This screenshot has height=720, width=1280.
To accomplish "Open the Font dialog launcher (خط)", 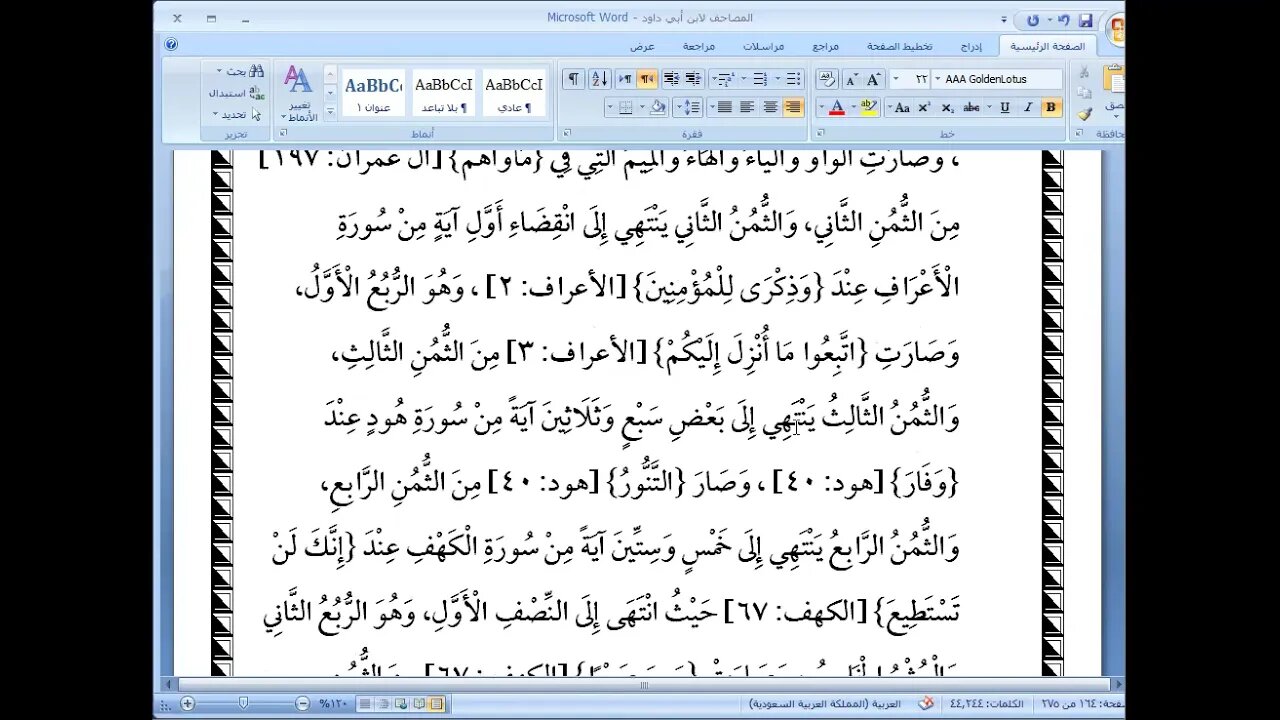I will (x=821, y=133).
